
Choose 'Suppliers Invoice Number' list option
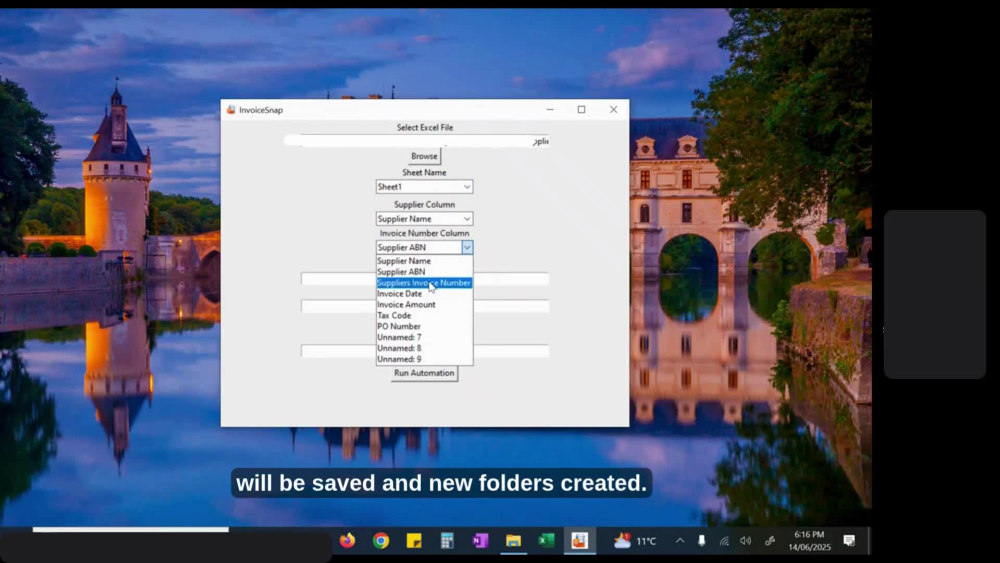(424, 282)
